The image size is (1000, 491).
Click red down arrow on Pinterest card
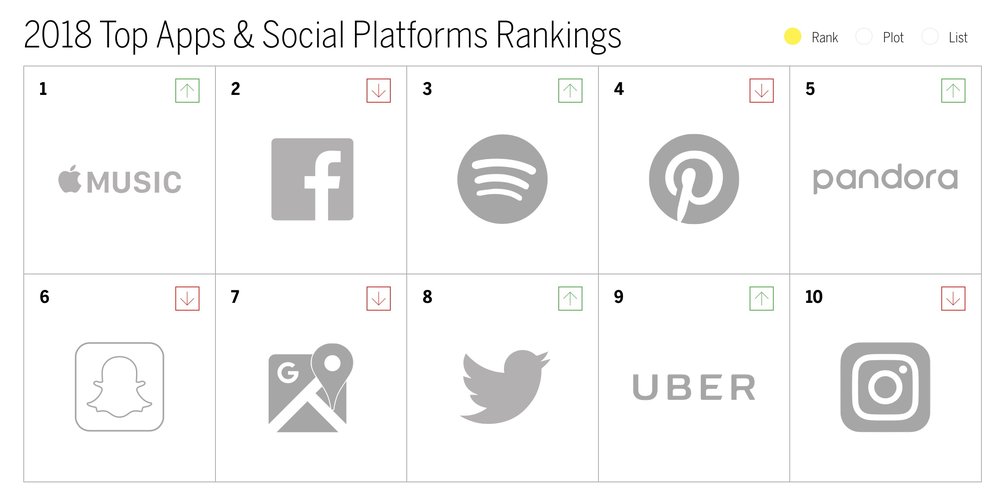[x=761, y=91]
